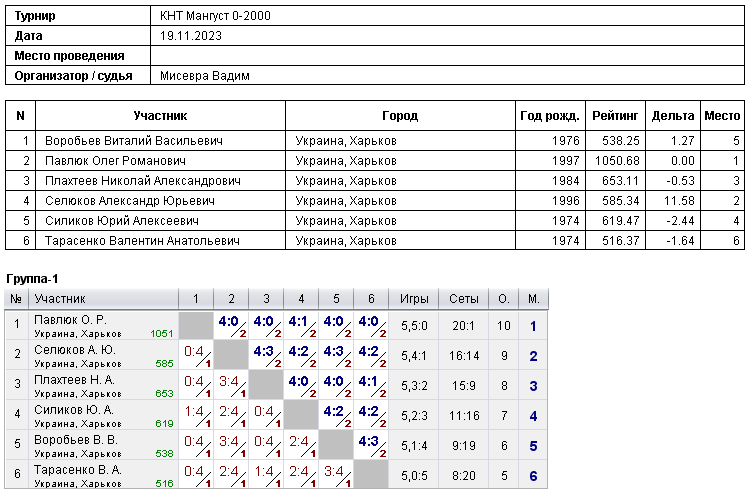Click sets total 11:16
The height and width of the screenshot is (494, 750).
pos(463,416)
